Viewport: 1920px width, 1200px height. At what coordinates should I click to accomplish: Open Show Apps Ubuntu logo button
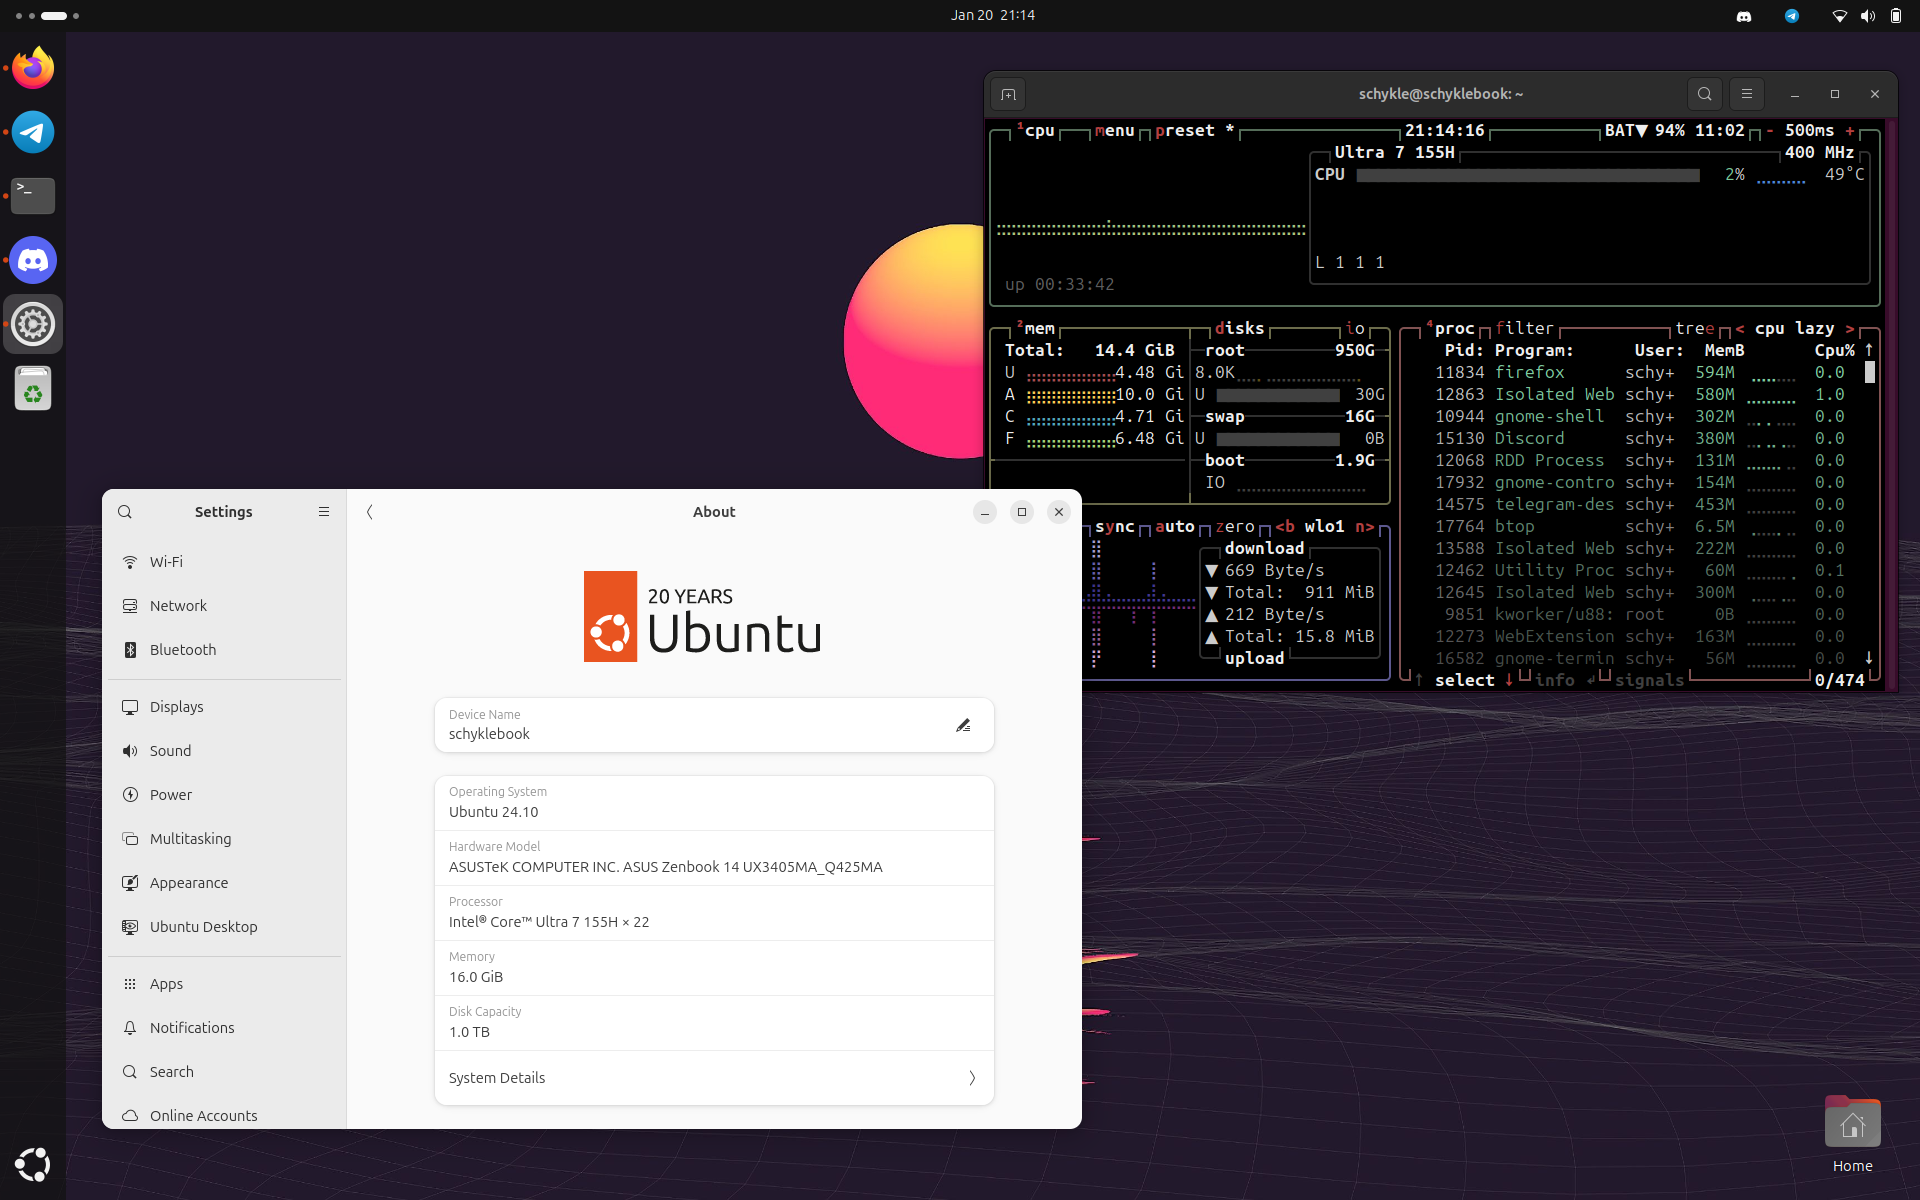point(33,1164)
